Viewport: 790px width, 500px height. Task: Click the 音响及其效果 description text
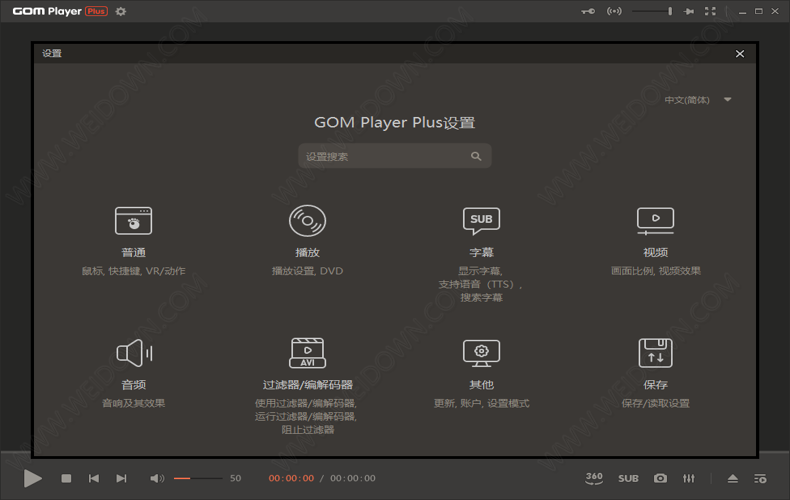(x=134, y=403)
